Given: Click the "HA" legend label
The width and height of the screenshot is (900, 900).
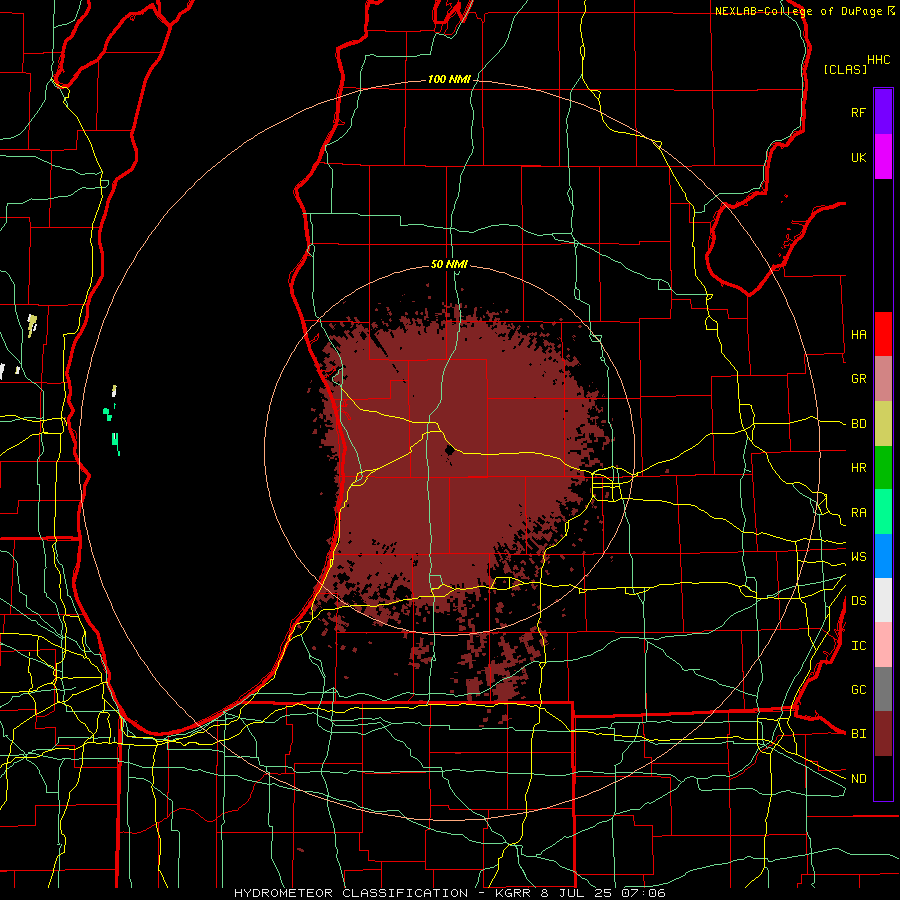Looking at the screenshot, I should pyautogui.click(x=858, y=335).
